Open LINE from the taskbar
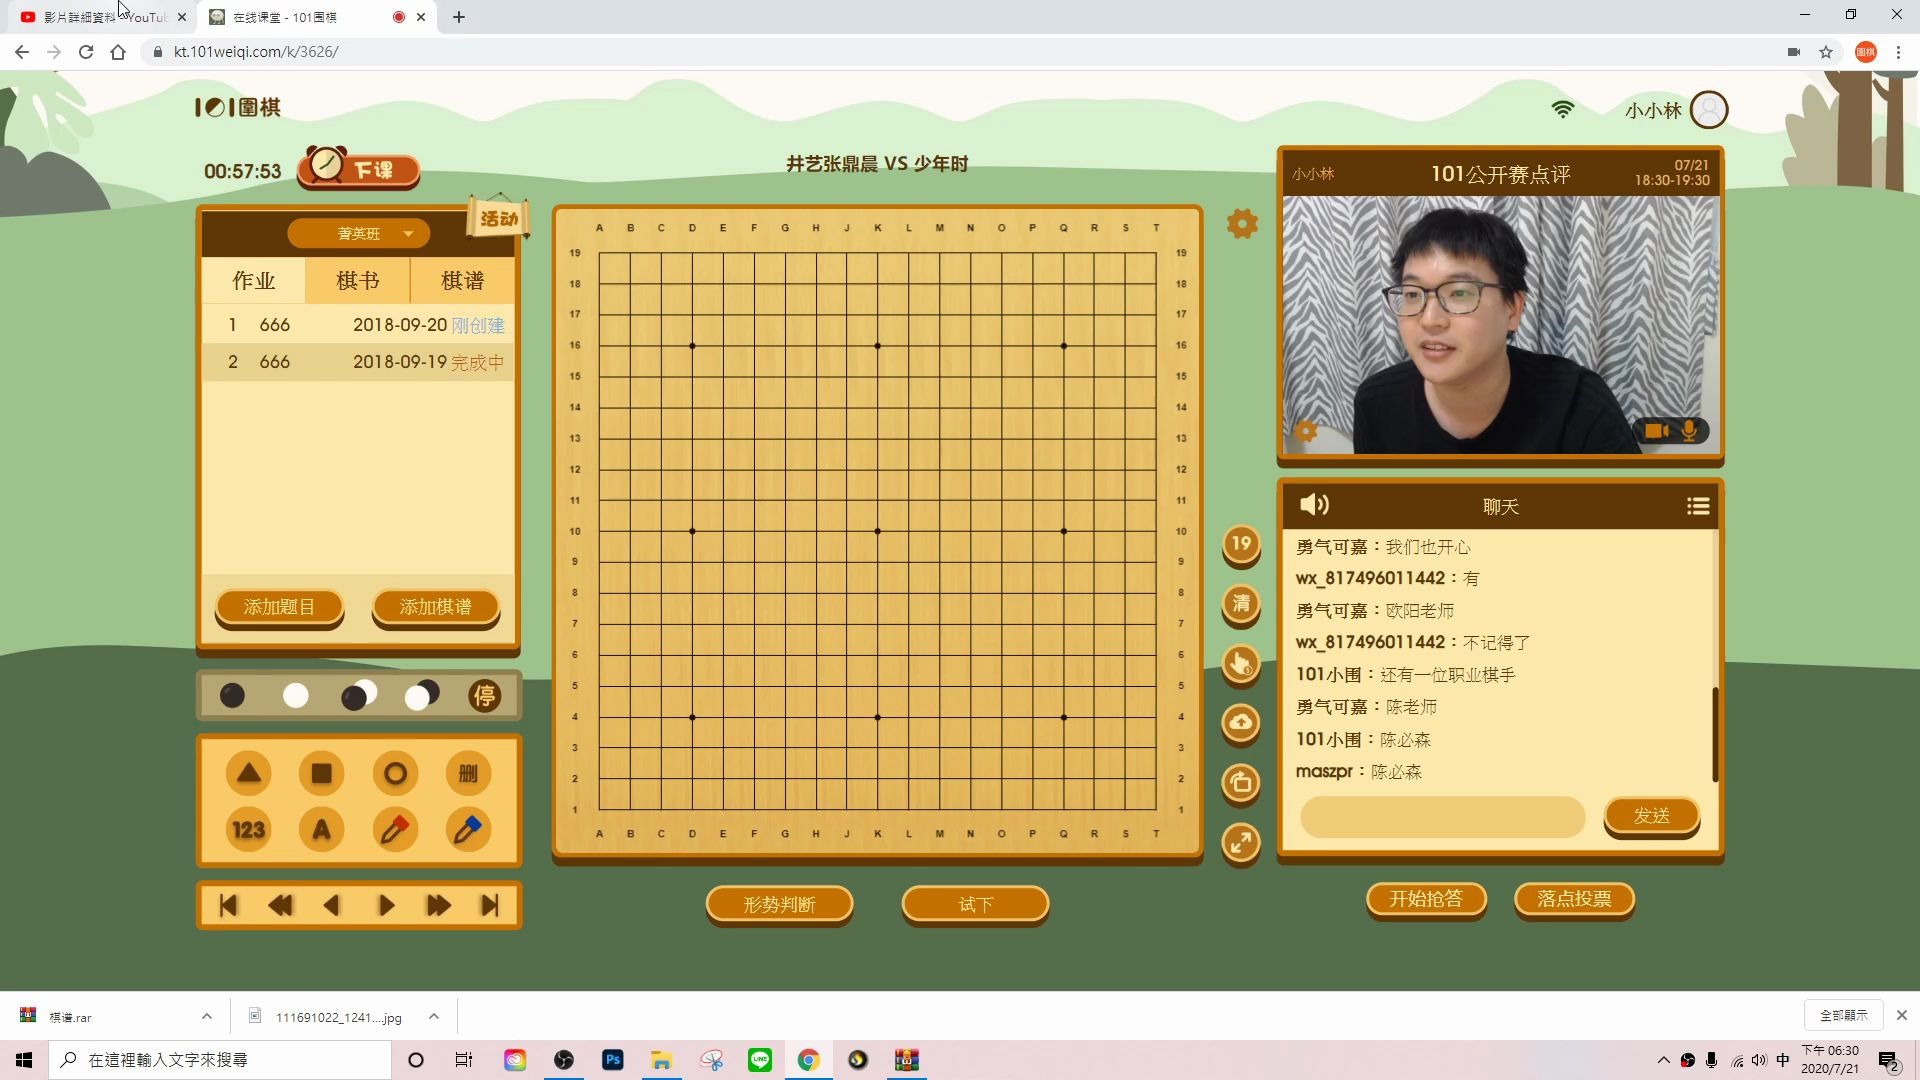Image resolution: width=1920 pixels, height=1080 pixels. (760, 1060)
